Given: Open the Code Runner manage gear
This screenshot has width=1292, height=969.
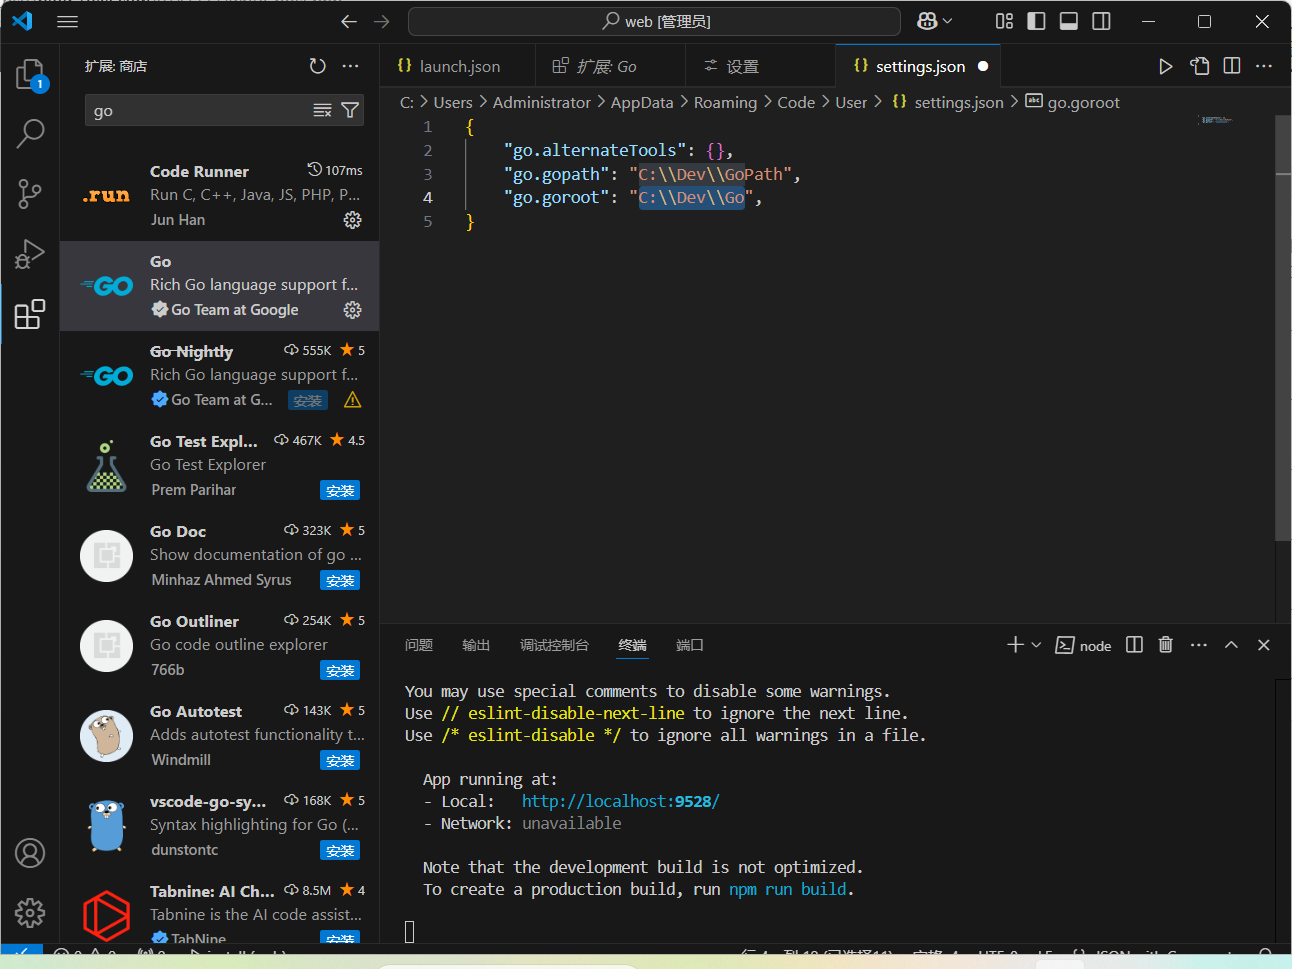Looking at the screenshot, I should pyautogui.click(x=352, y=220).
